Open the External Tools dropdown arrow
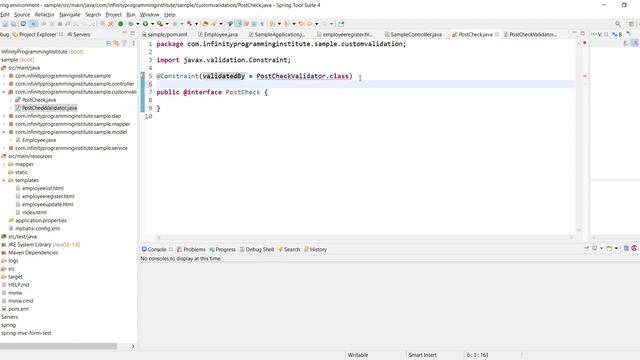Image resolution: width=640 pixels, height=360 pixels. [167, 24]
